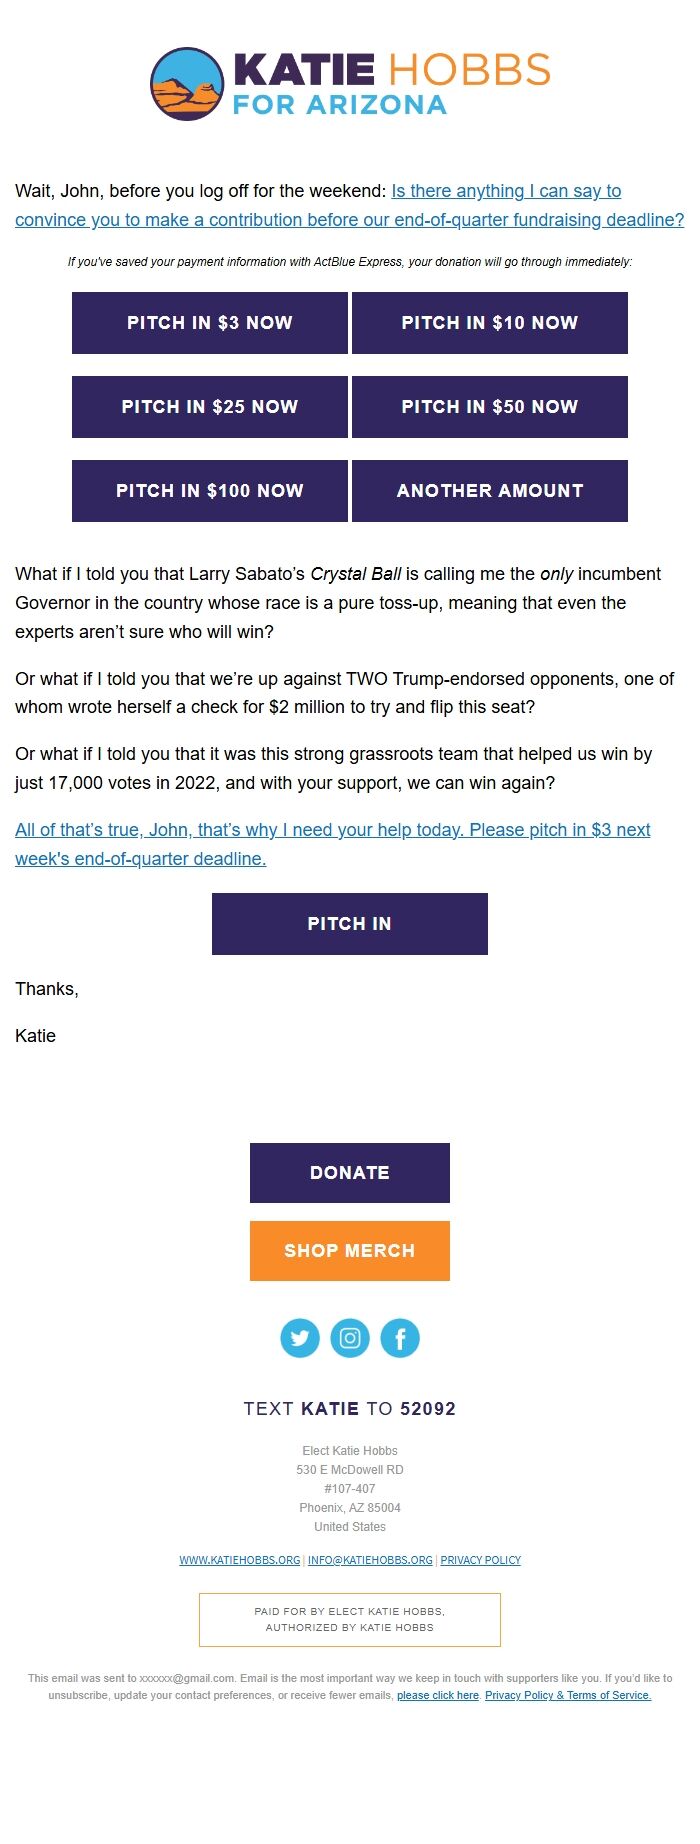Choose the PITCH IN $25 NOW button
Viewport: 700px width, 1844px height.
pos(210,407)
